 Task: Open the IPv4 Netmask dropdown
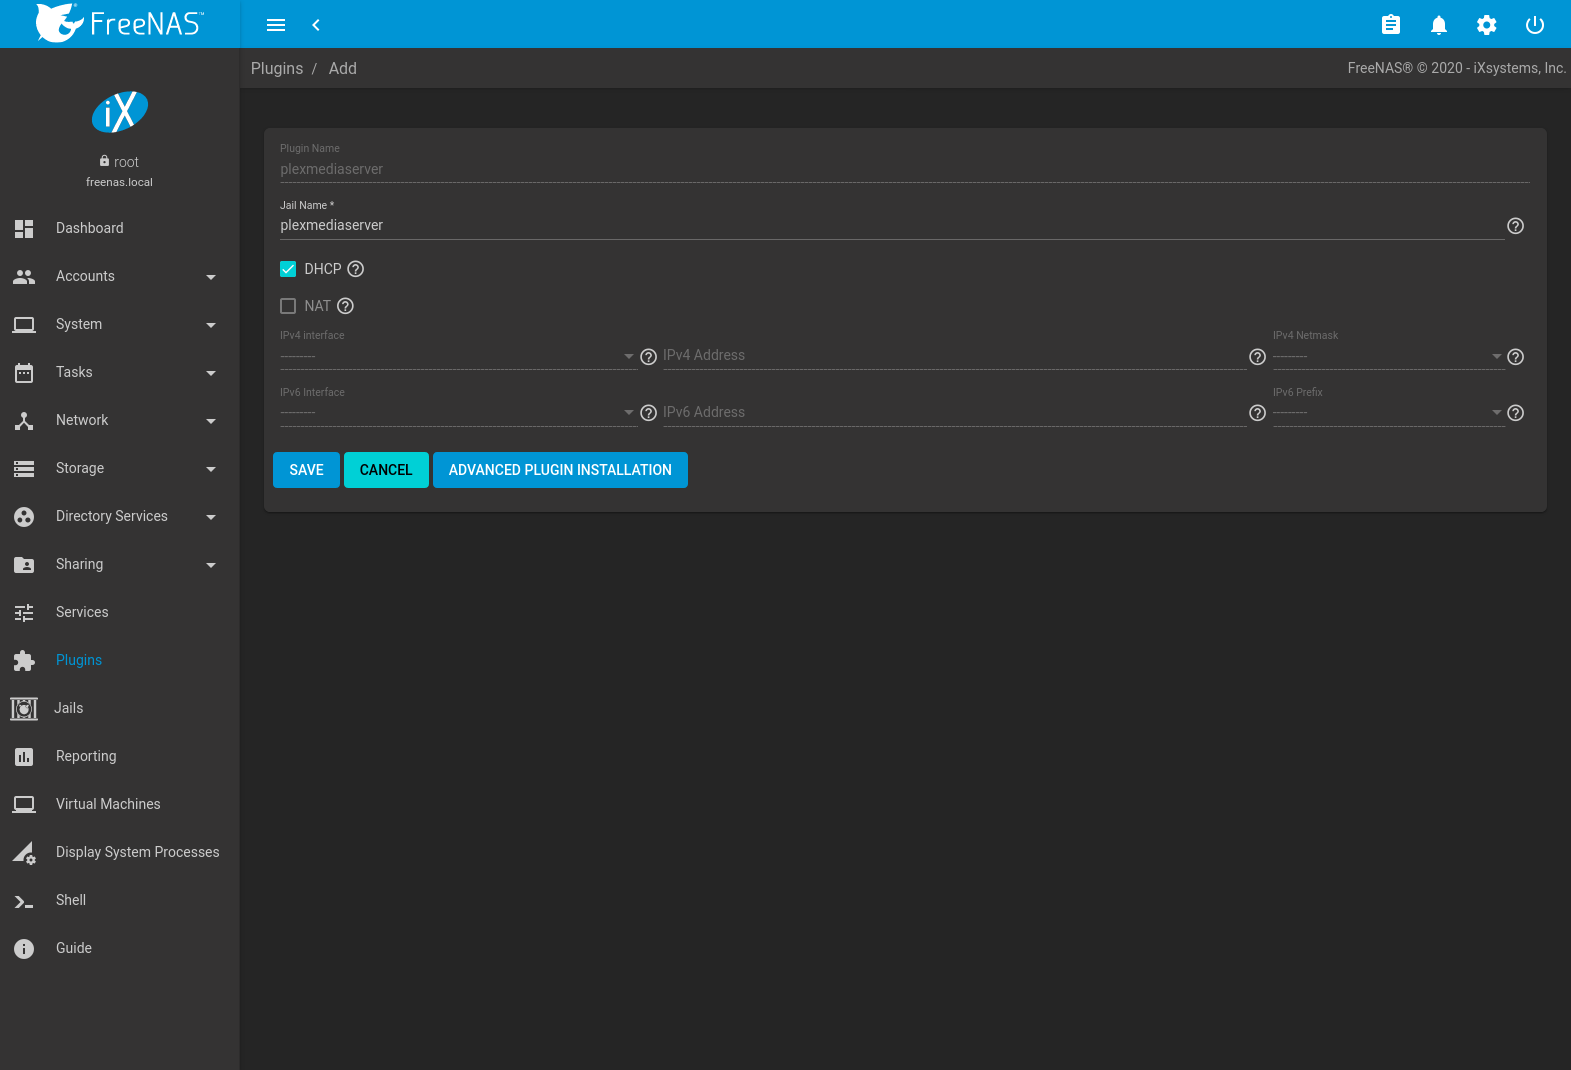point(1387,357)
